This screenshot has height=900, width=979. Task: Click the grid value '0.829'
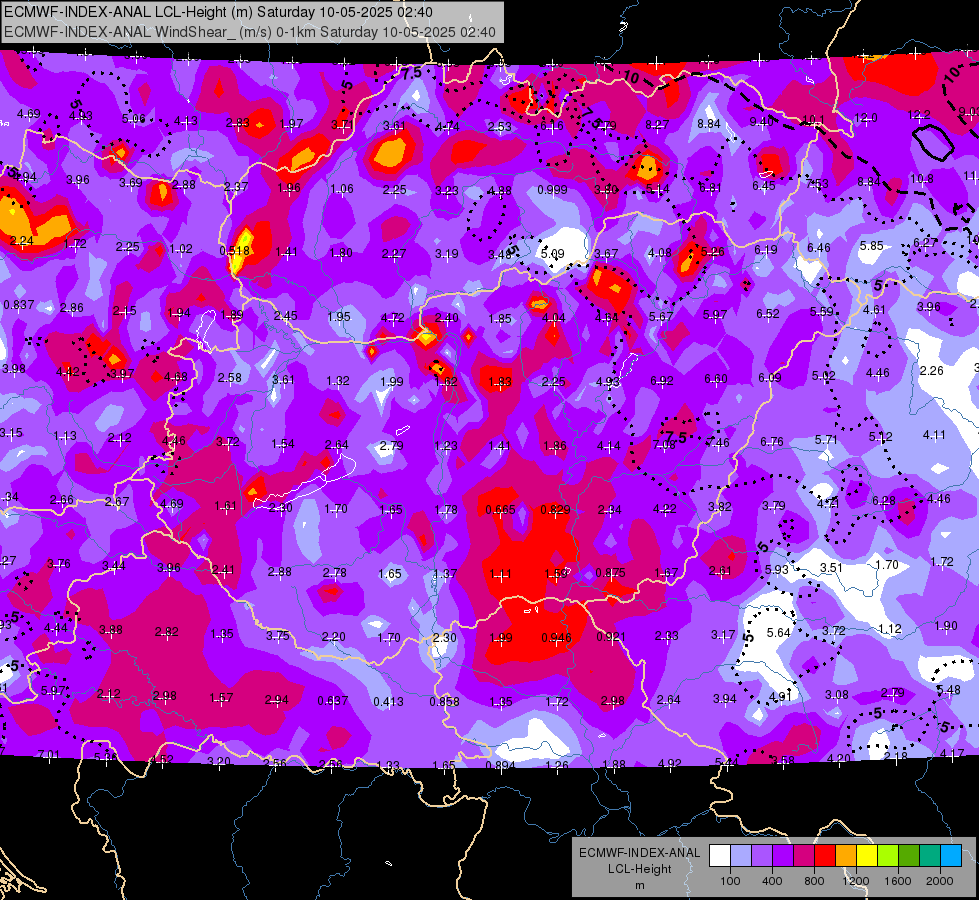coord(555,509)
